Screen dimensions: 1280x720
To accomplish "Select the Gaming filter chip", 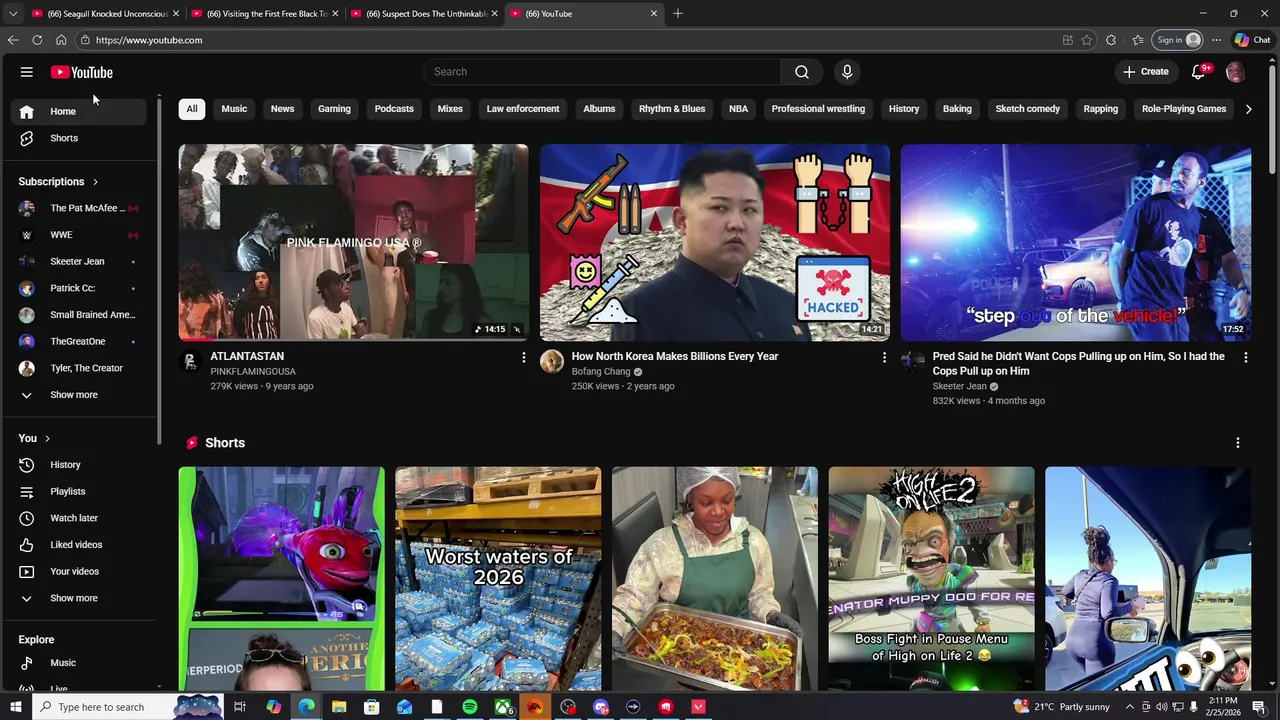I will pyautogui.click(x=334, y=109).
